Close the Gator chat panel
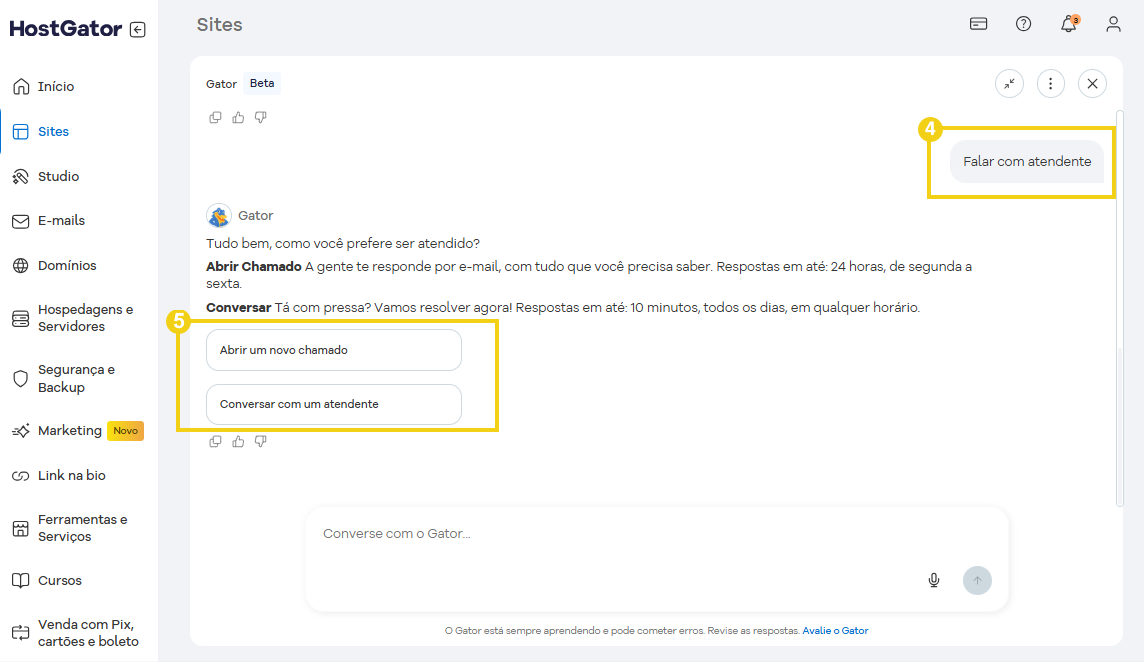 coord(1092,84)
